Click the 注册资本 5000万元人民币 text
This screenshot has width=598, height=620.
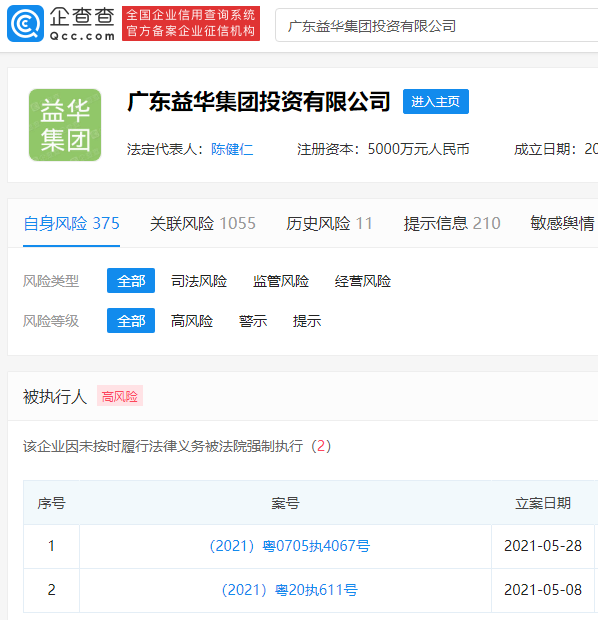pyautogui.click(x=383, y=149)
